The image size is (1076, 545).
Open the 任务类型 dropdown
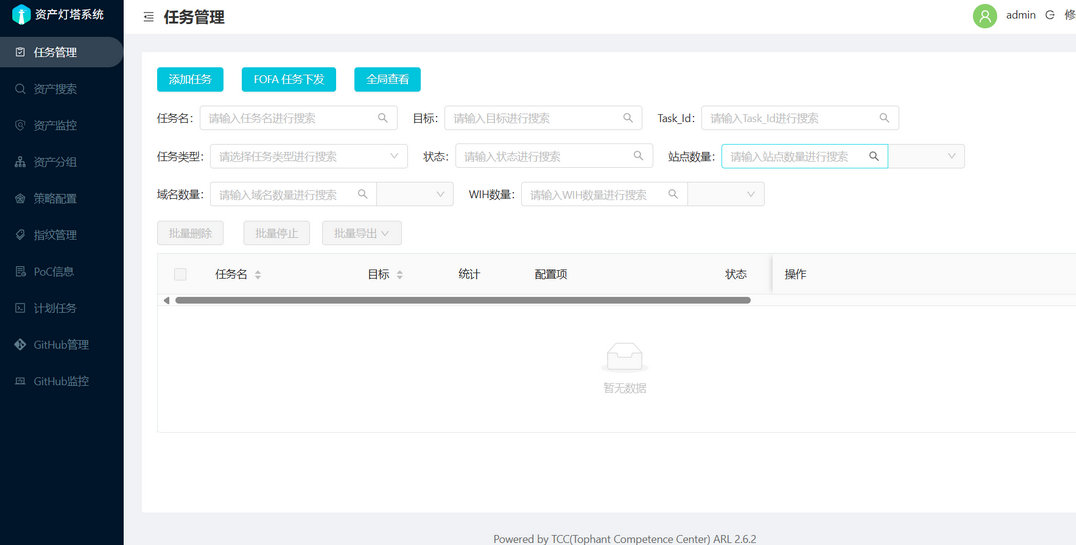pyautogui.click(x=309, y=156)
